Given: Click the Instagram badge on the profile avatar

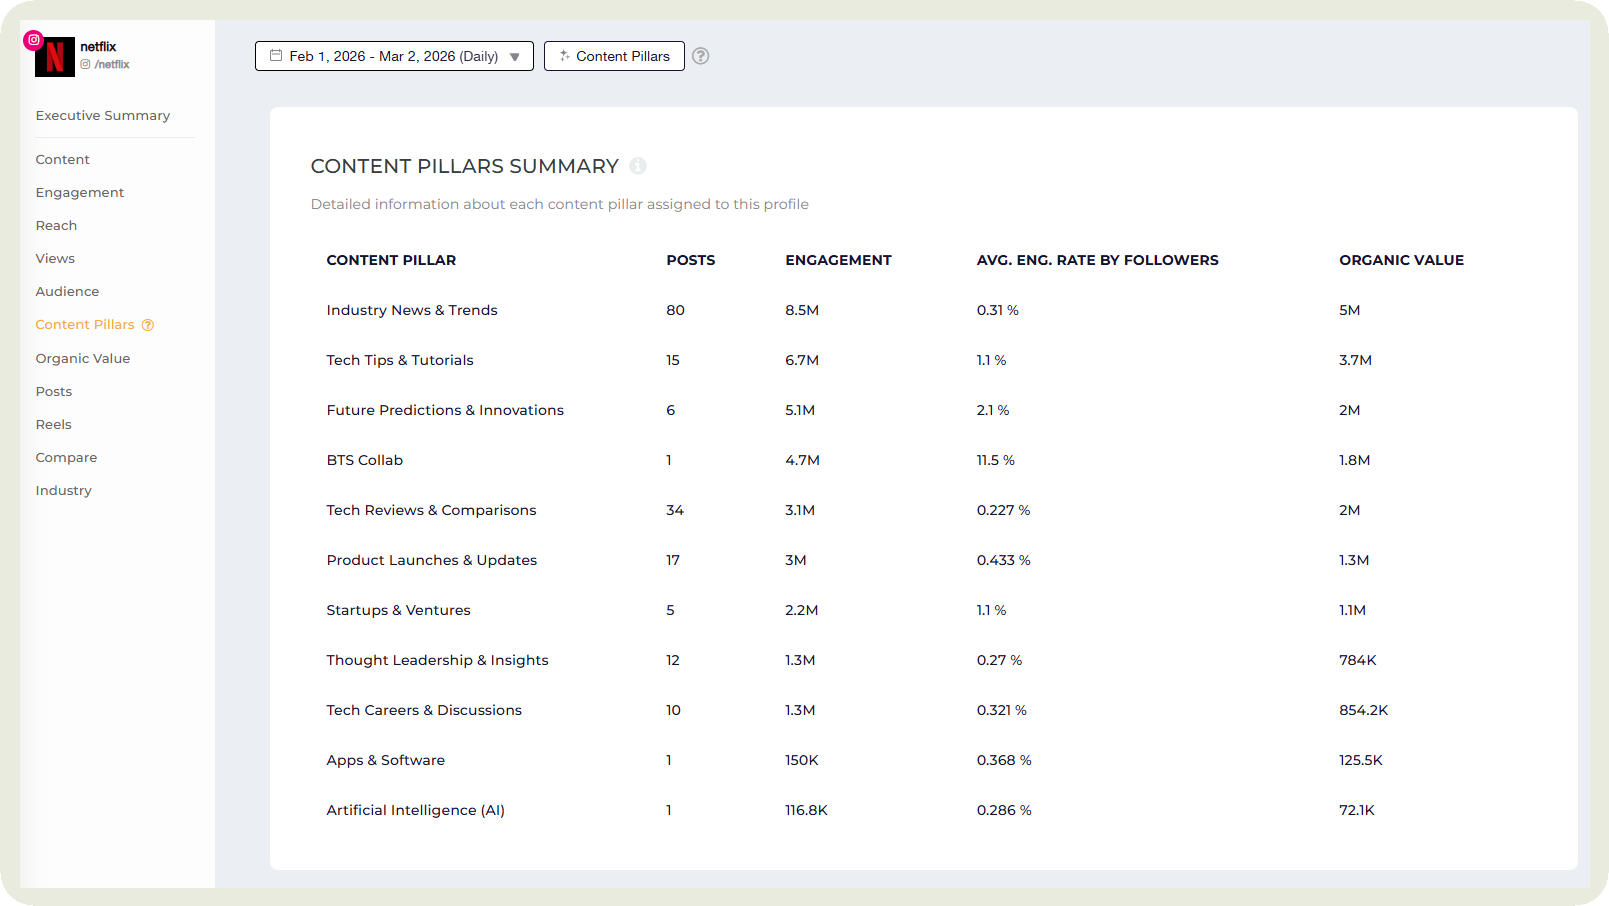Looking at the screenshot, I should 33,40.
